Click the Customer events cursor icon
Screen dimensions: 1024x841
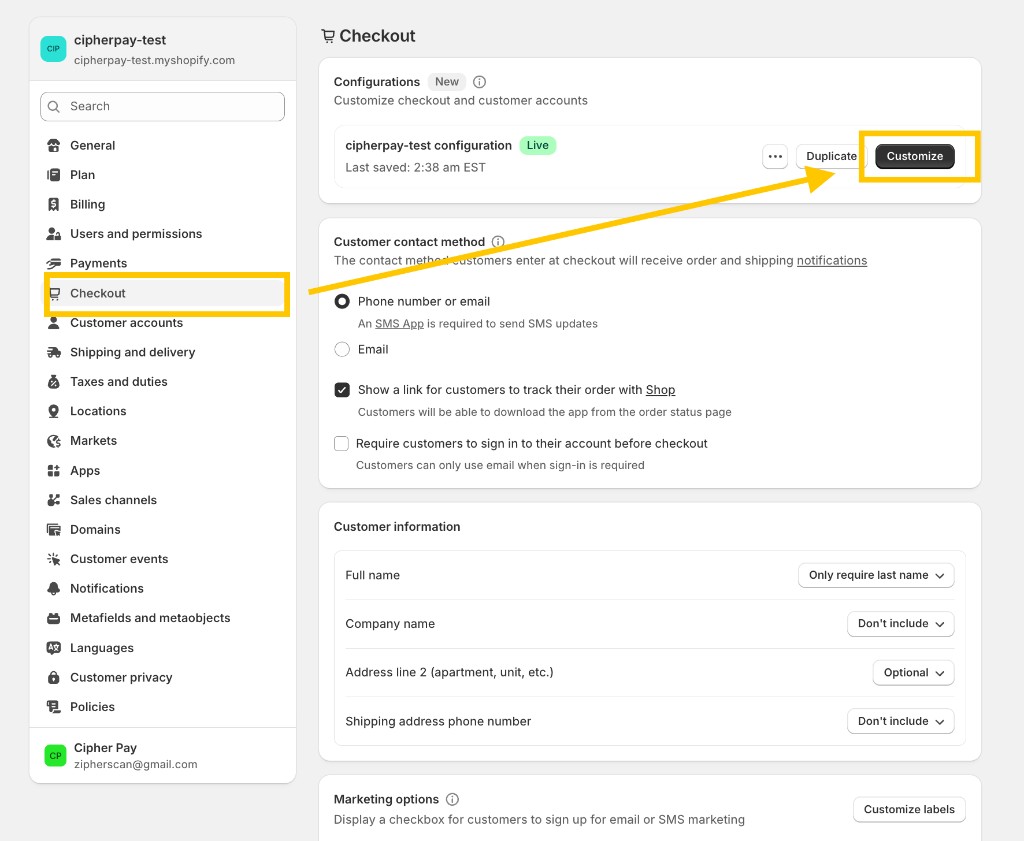point(54,559)
